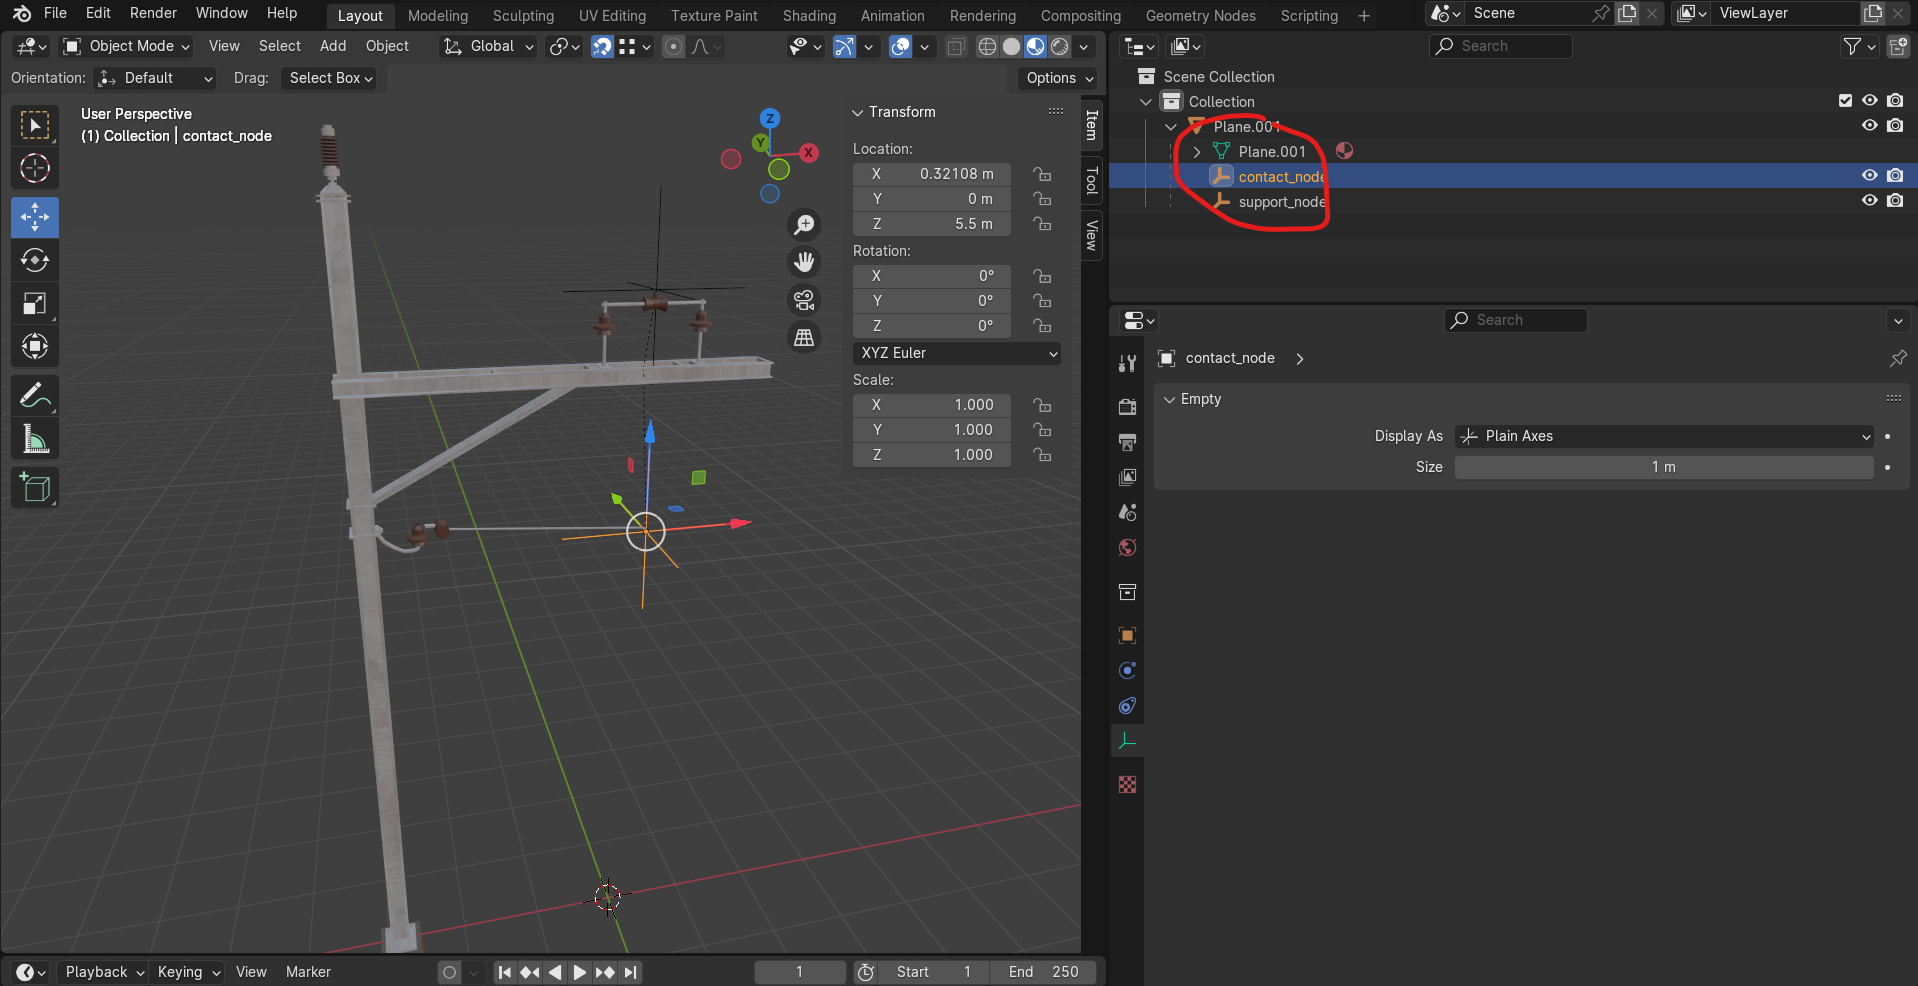Hide contact_node in viewport
Viewport: 1918px width, 986px height.
(1869, 176)
